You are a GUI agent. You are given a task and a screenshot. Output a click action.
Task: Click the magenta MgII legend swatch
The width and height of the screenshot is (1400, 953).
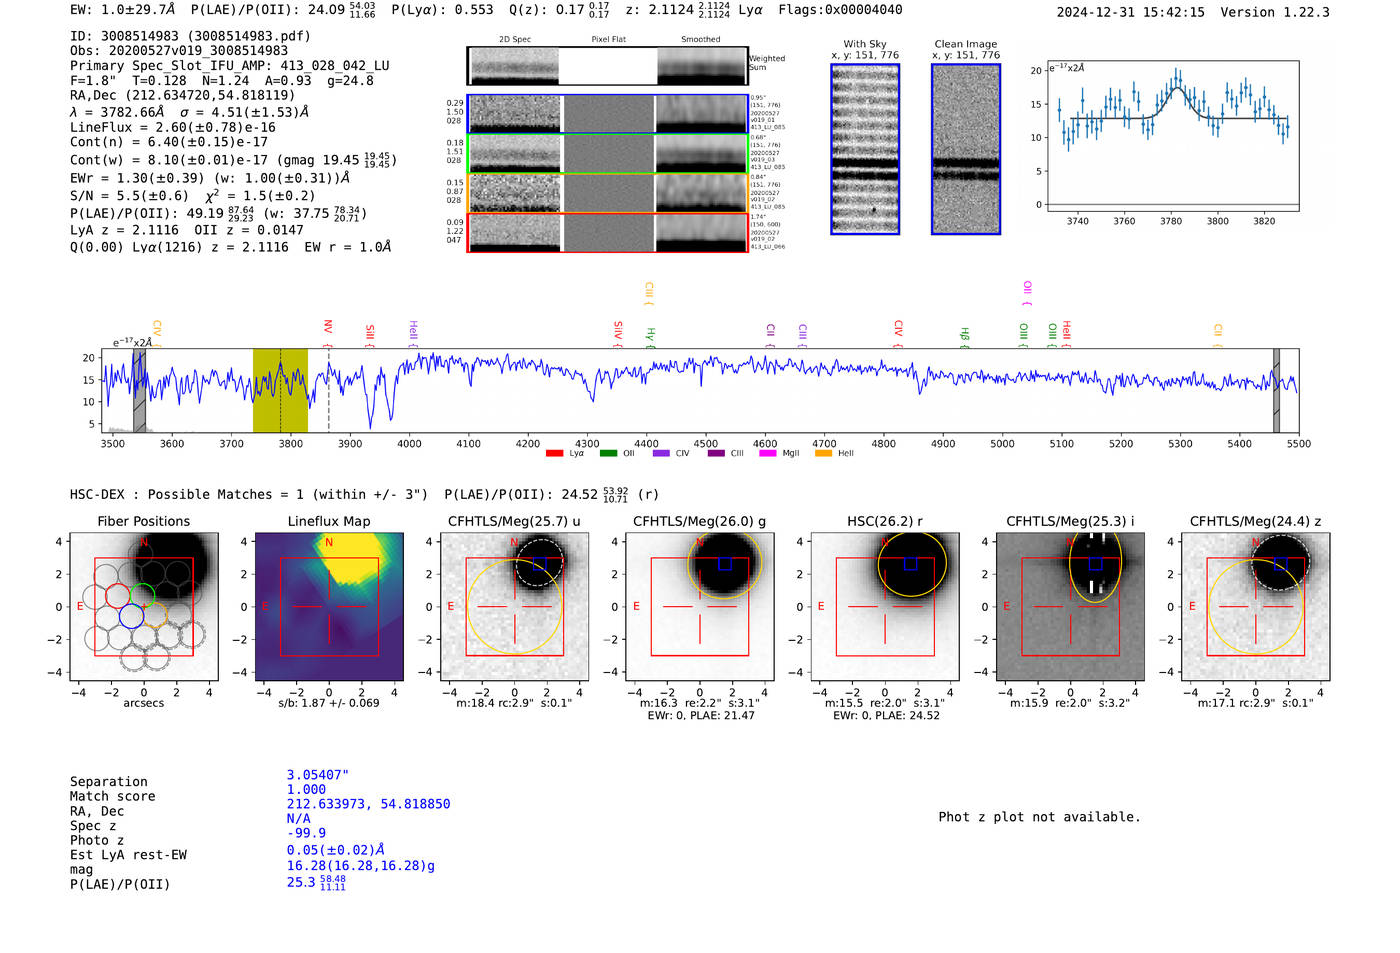pos(768,454)
